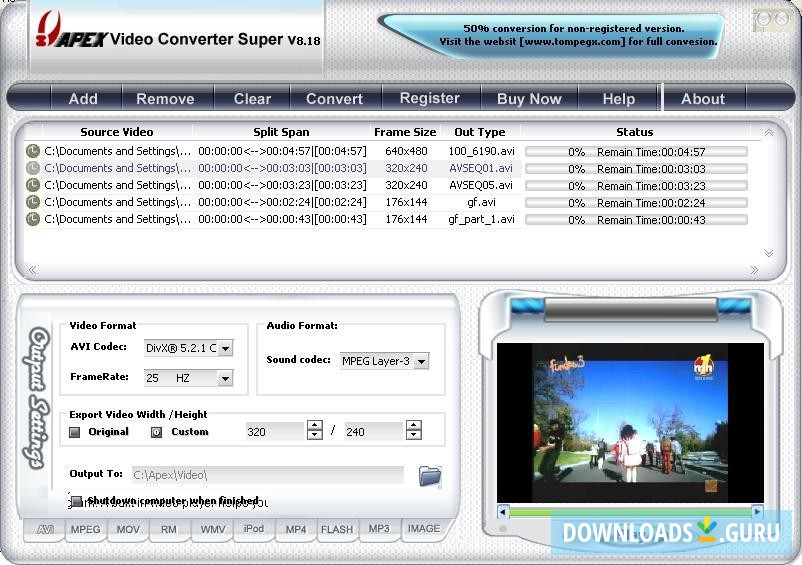This screenshot has width=802, height=565.
Task: Click the clock icon of the 100_6190.avi row
Action: point(33,151)
